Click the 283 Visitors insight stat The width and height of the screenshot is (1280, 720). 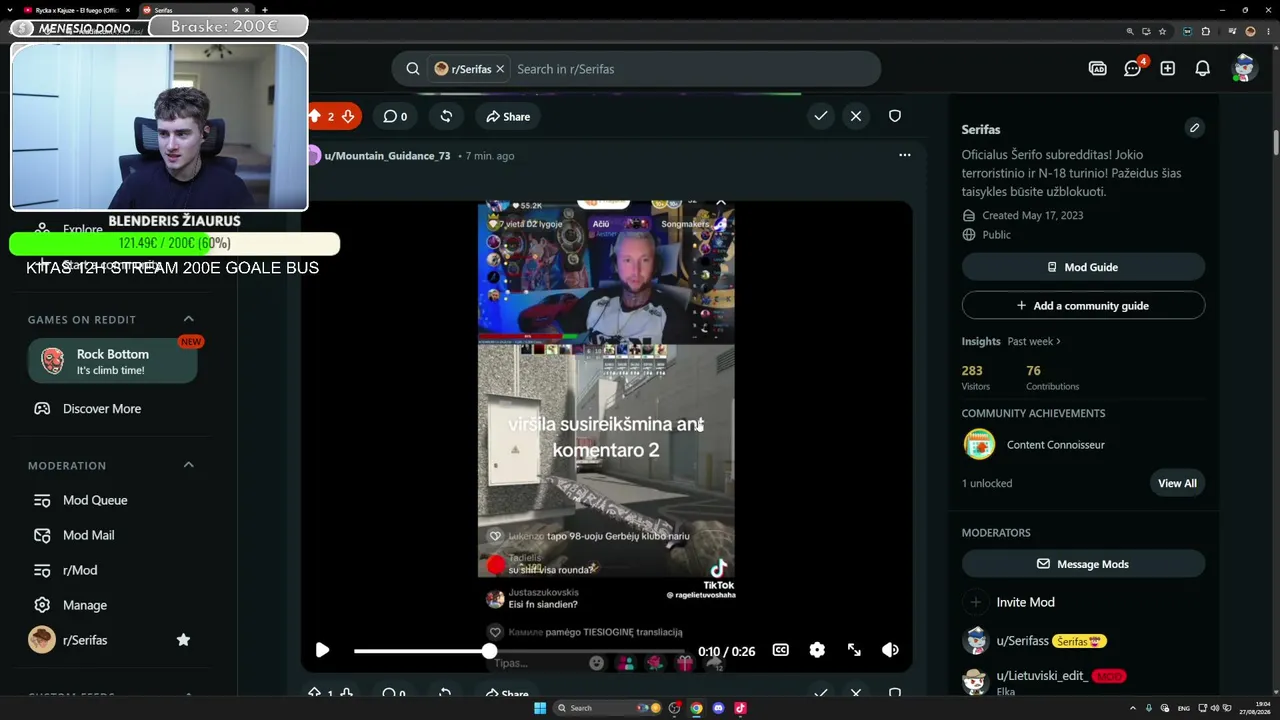point(975,377)
